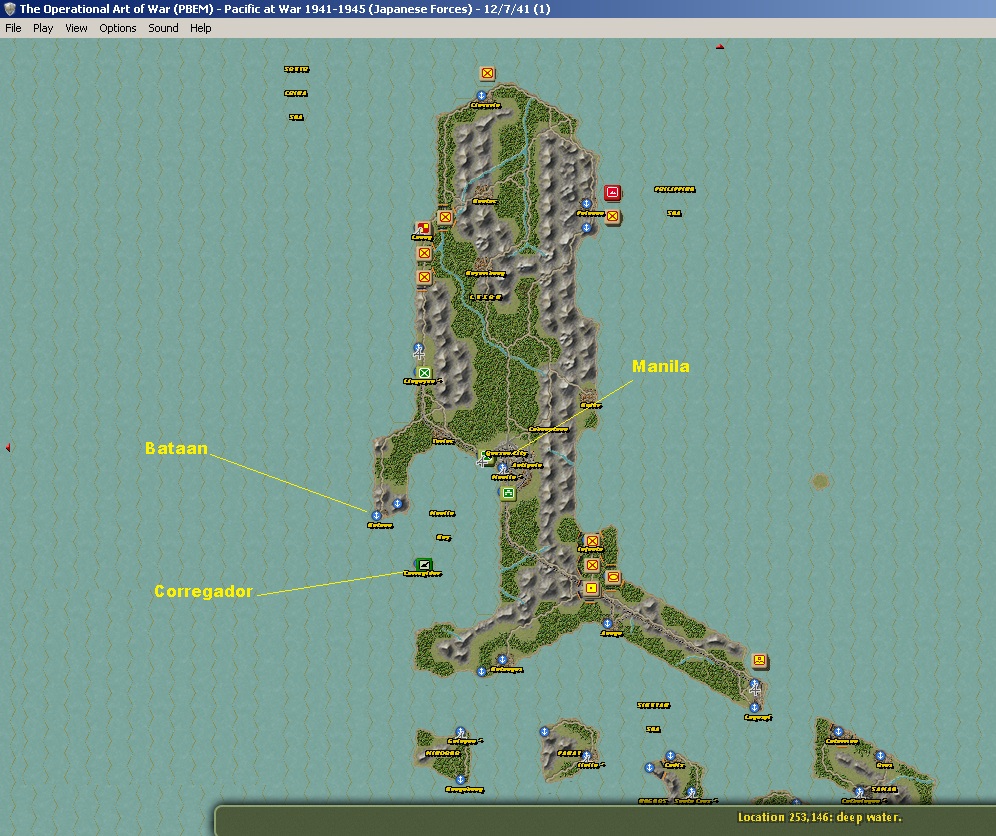Click the small islet in the eastern sea
Viewport: 996px width, 836px height.
tap(820, 481)
